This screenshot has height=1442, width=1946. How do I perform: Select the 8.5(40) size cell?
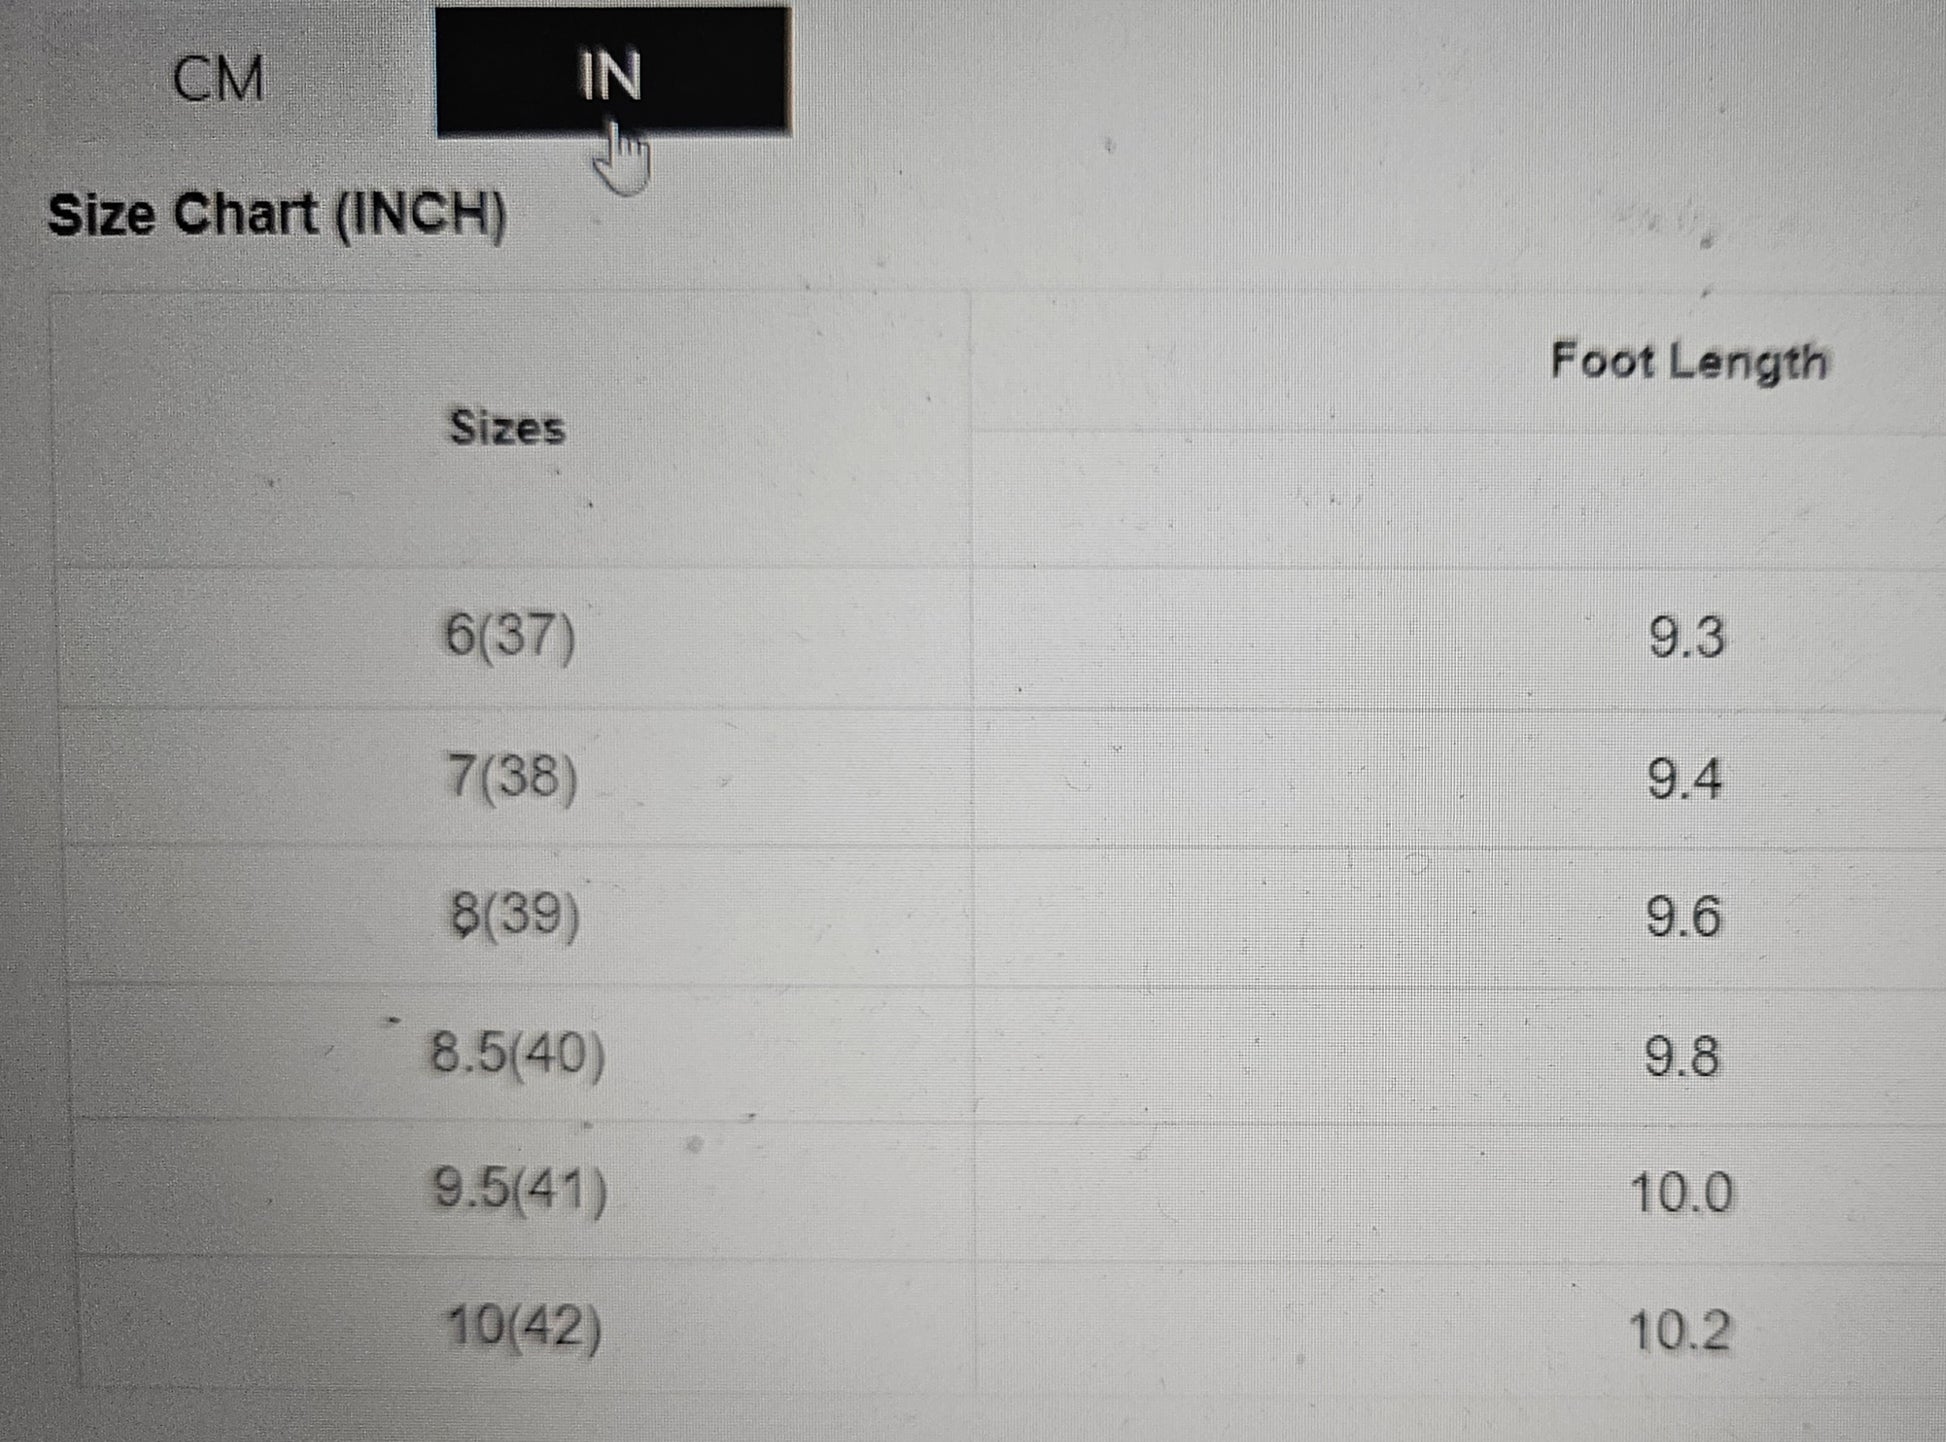click(x=517, y=1053)
